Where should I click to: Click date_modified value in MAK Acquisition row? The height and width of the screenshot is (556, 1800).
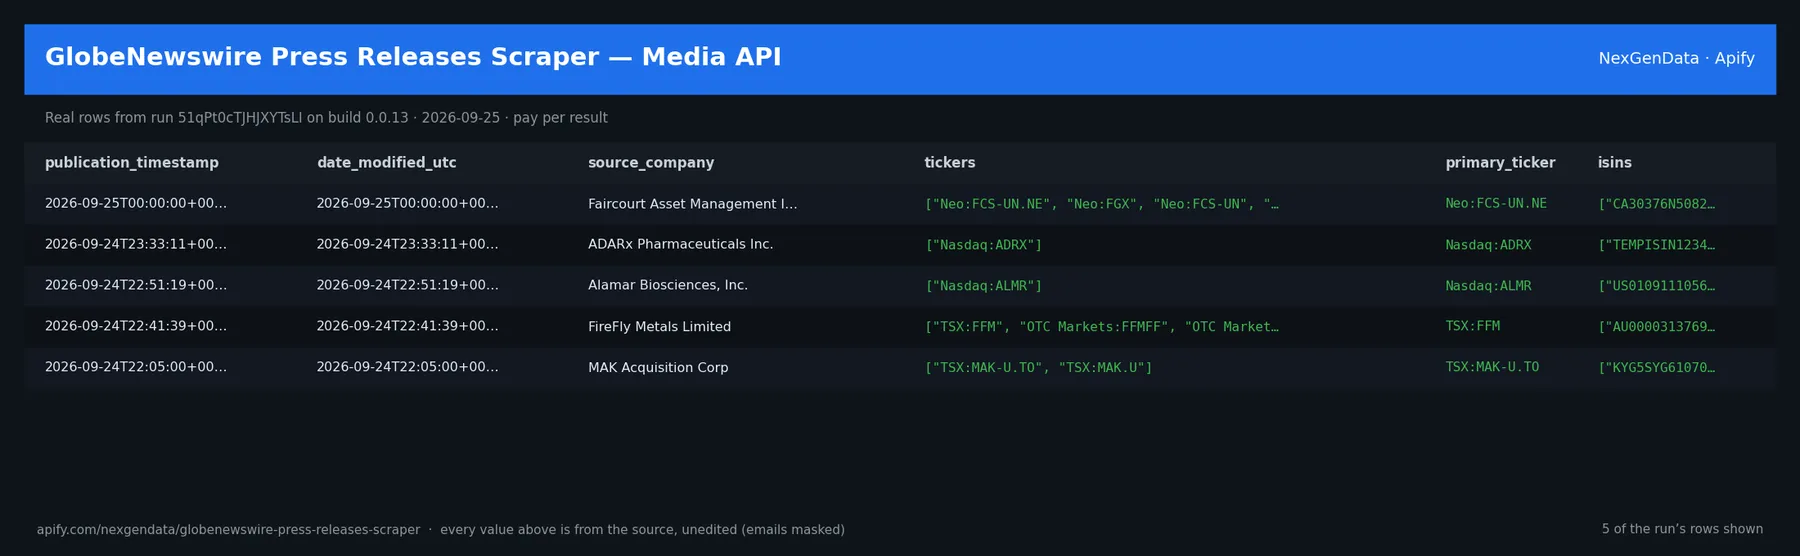408,368
